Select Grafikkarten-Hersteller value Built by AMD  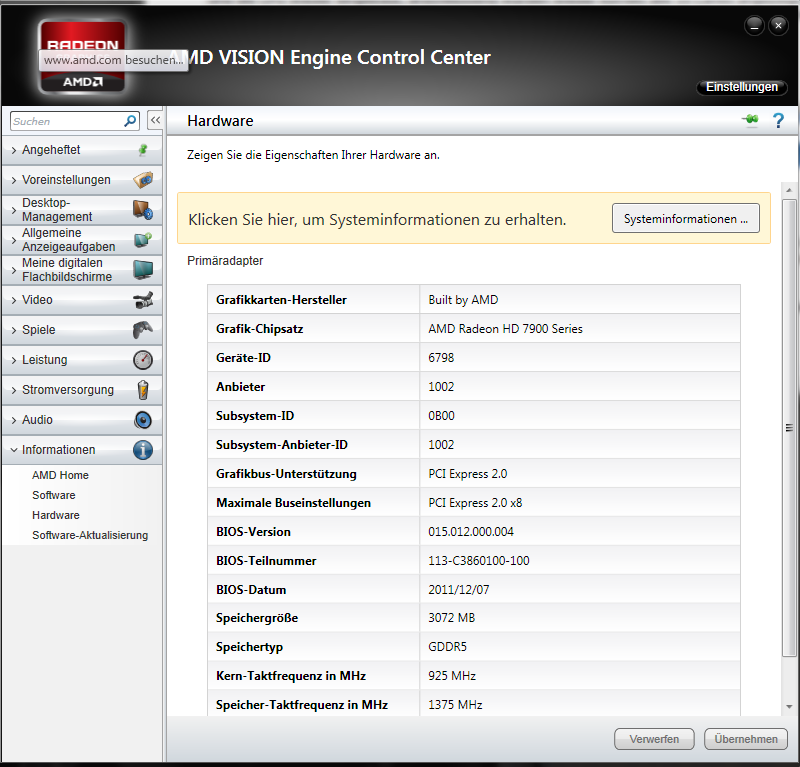(x=463, y=300)
